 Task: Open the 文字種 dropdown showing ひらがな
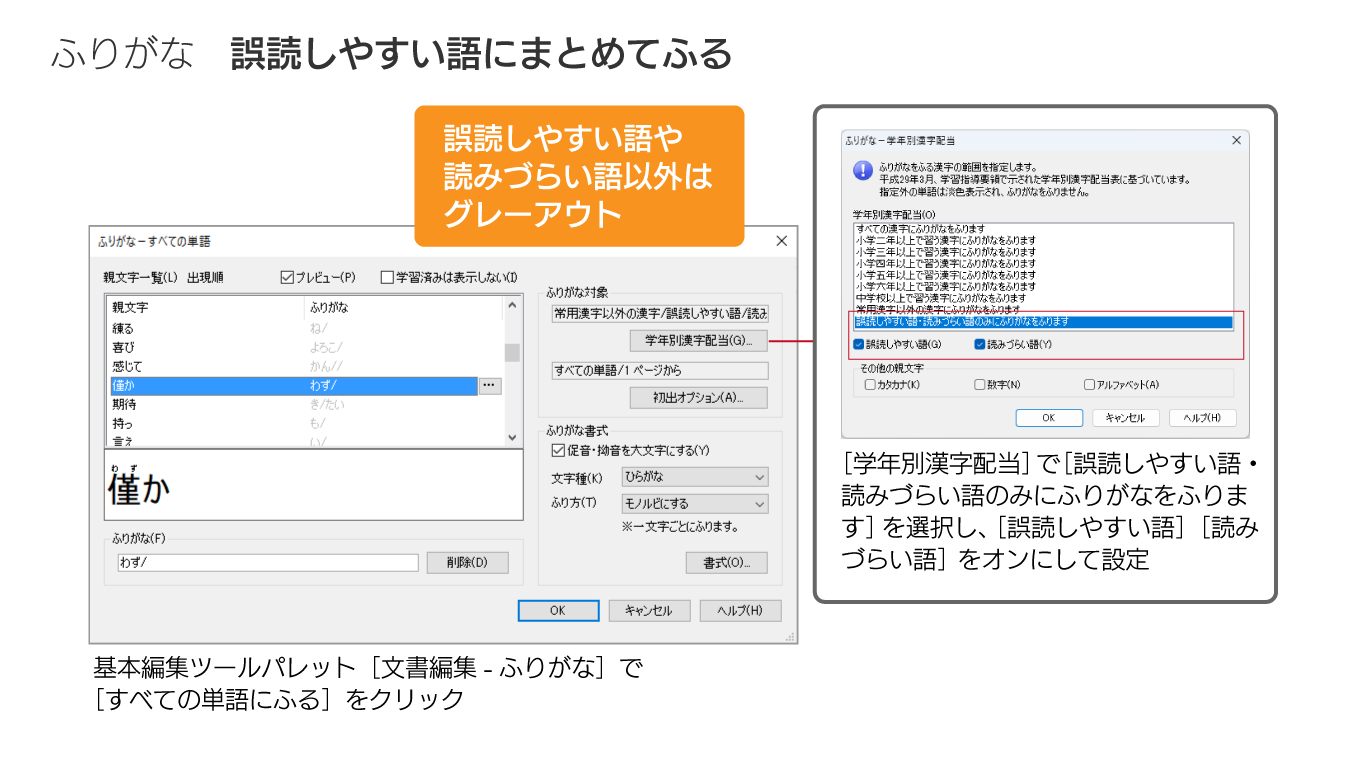point(695,477)
